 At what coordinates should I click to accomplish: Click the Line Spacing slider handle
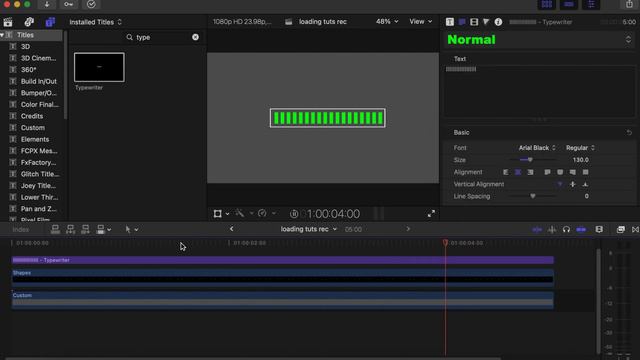point(533,196)
